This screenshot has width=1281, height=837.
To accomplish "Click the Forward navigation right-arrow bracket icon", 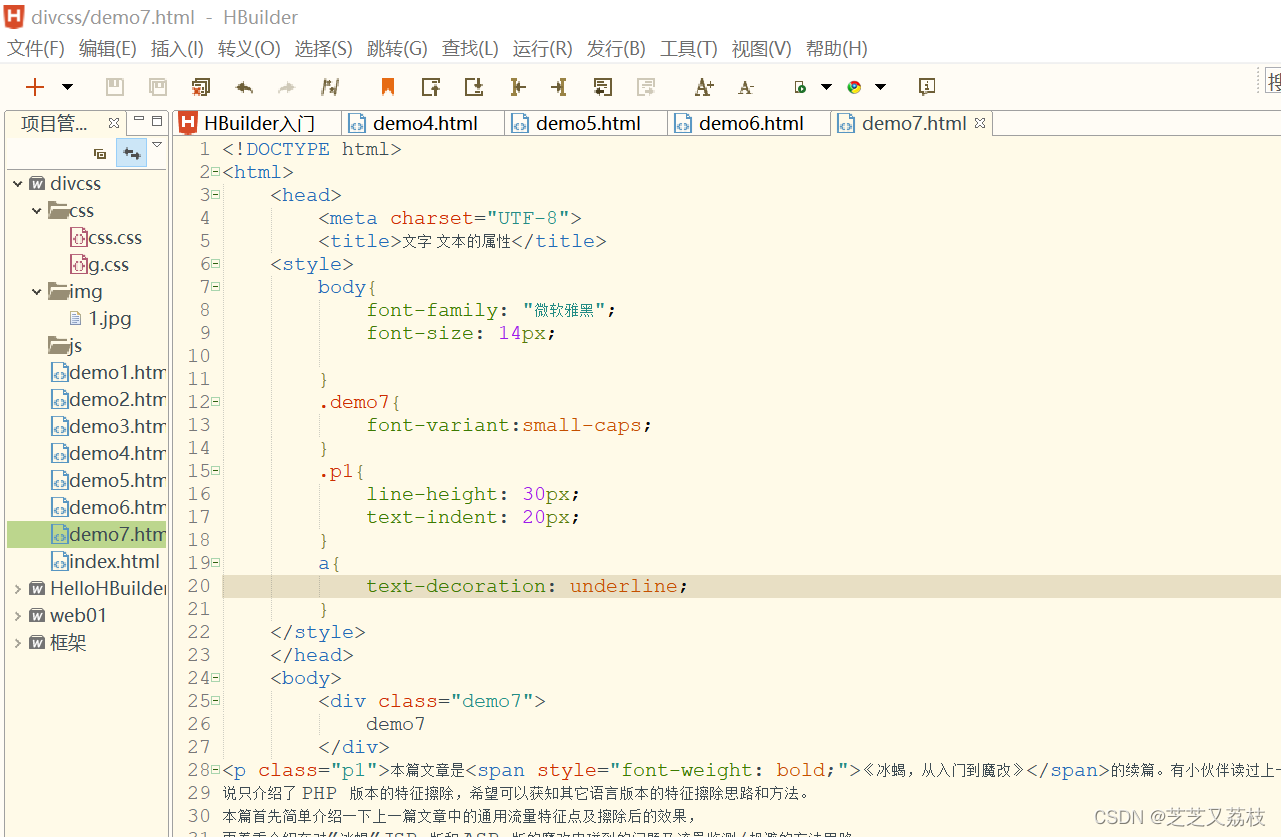I will pos(559,87).
